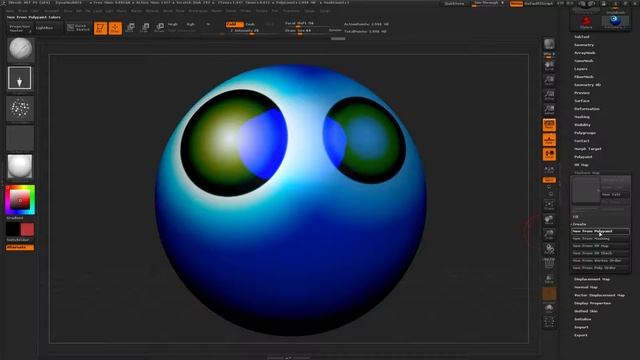
Task: Toggle the Menus button
Action: (516, 4)
